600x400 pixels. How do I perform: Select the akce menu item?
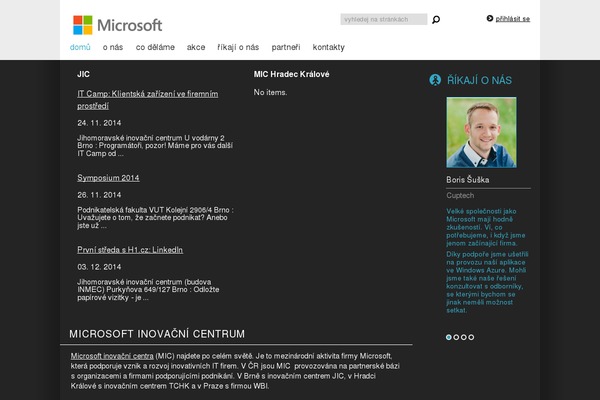click(x=196, y=47)
